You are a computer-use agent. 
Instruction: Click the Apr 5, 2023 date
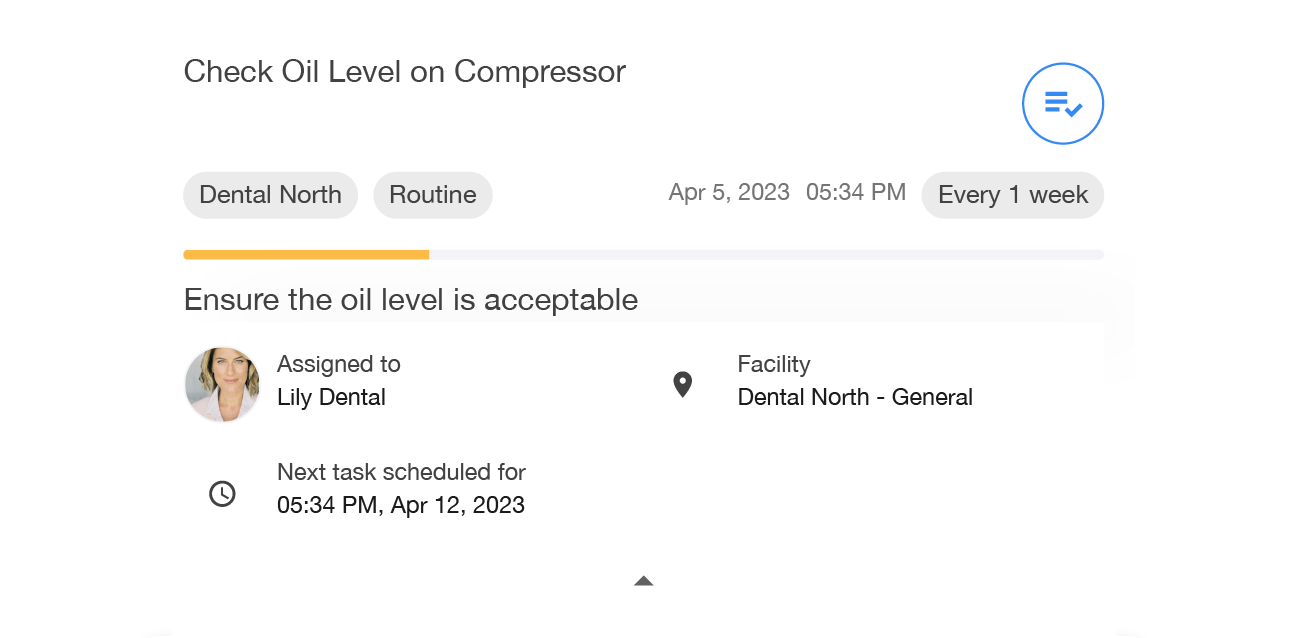729,192
